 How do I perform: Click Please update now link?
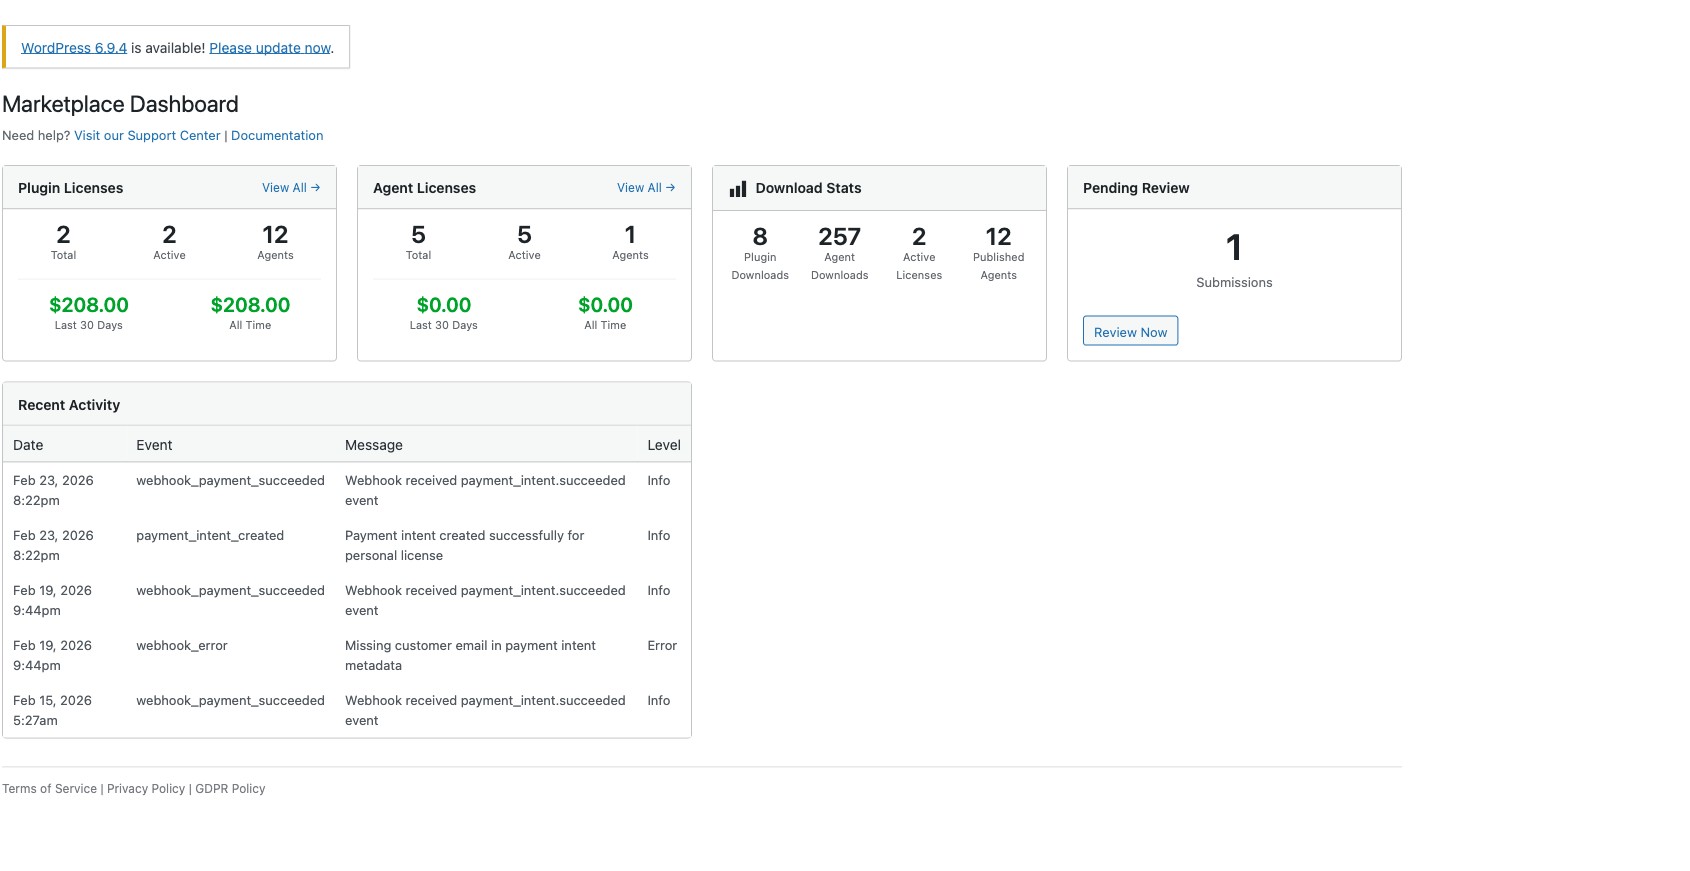pos(270,48)
